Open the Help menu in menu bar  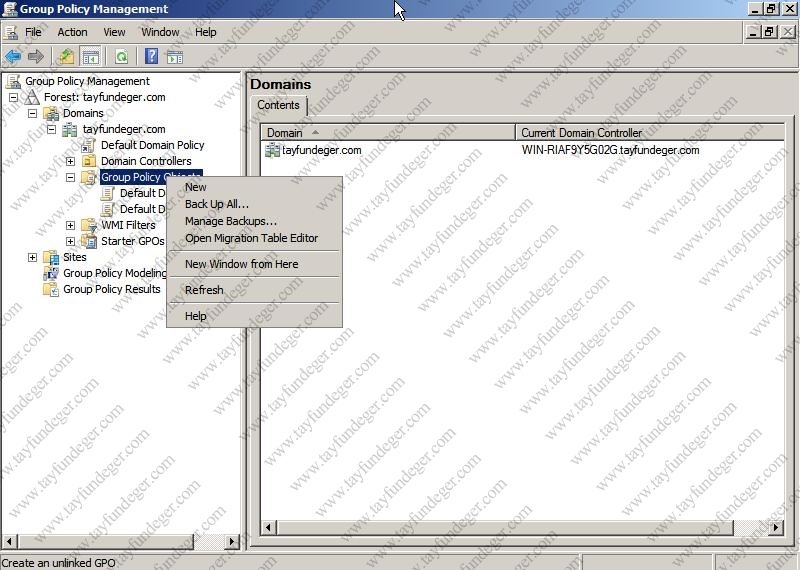point(206,32)
